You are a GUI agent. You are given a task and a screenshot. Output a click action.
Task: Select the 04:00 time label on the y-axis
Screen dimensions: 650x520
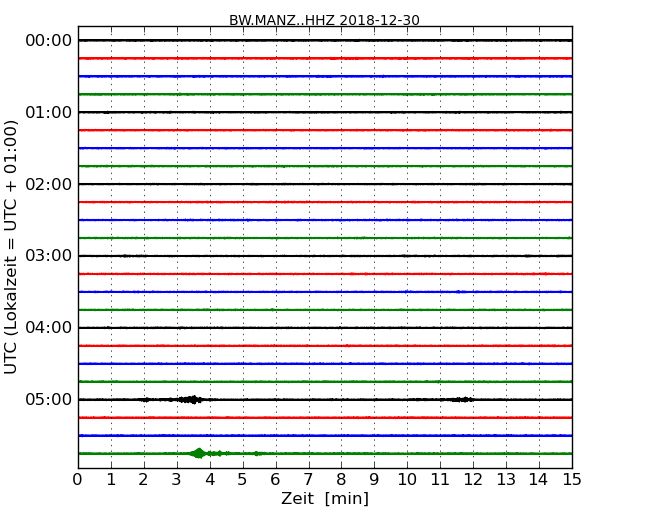(x=48, y=328)
